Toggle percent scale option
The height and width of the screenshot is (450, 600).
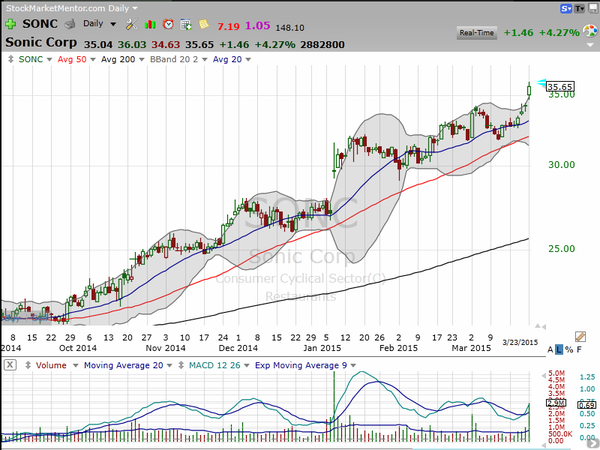(x=569, y=349)
